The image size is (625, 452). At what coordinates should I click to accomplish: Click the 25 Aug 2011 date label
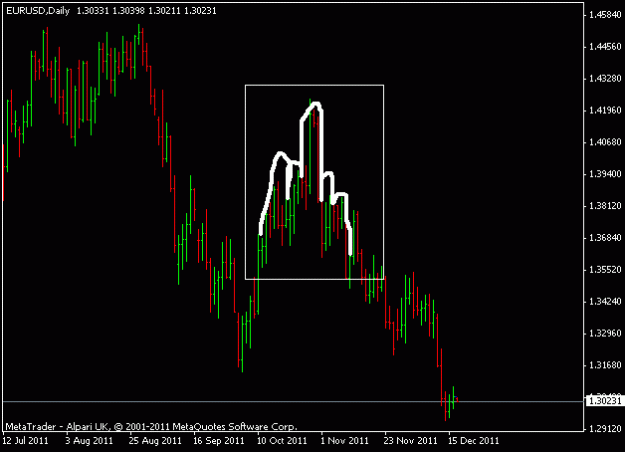155,441
